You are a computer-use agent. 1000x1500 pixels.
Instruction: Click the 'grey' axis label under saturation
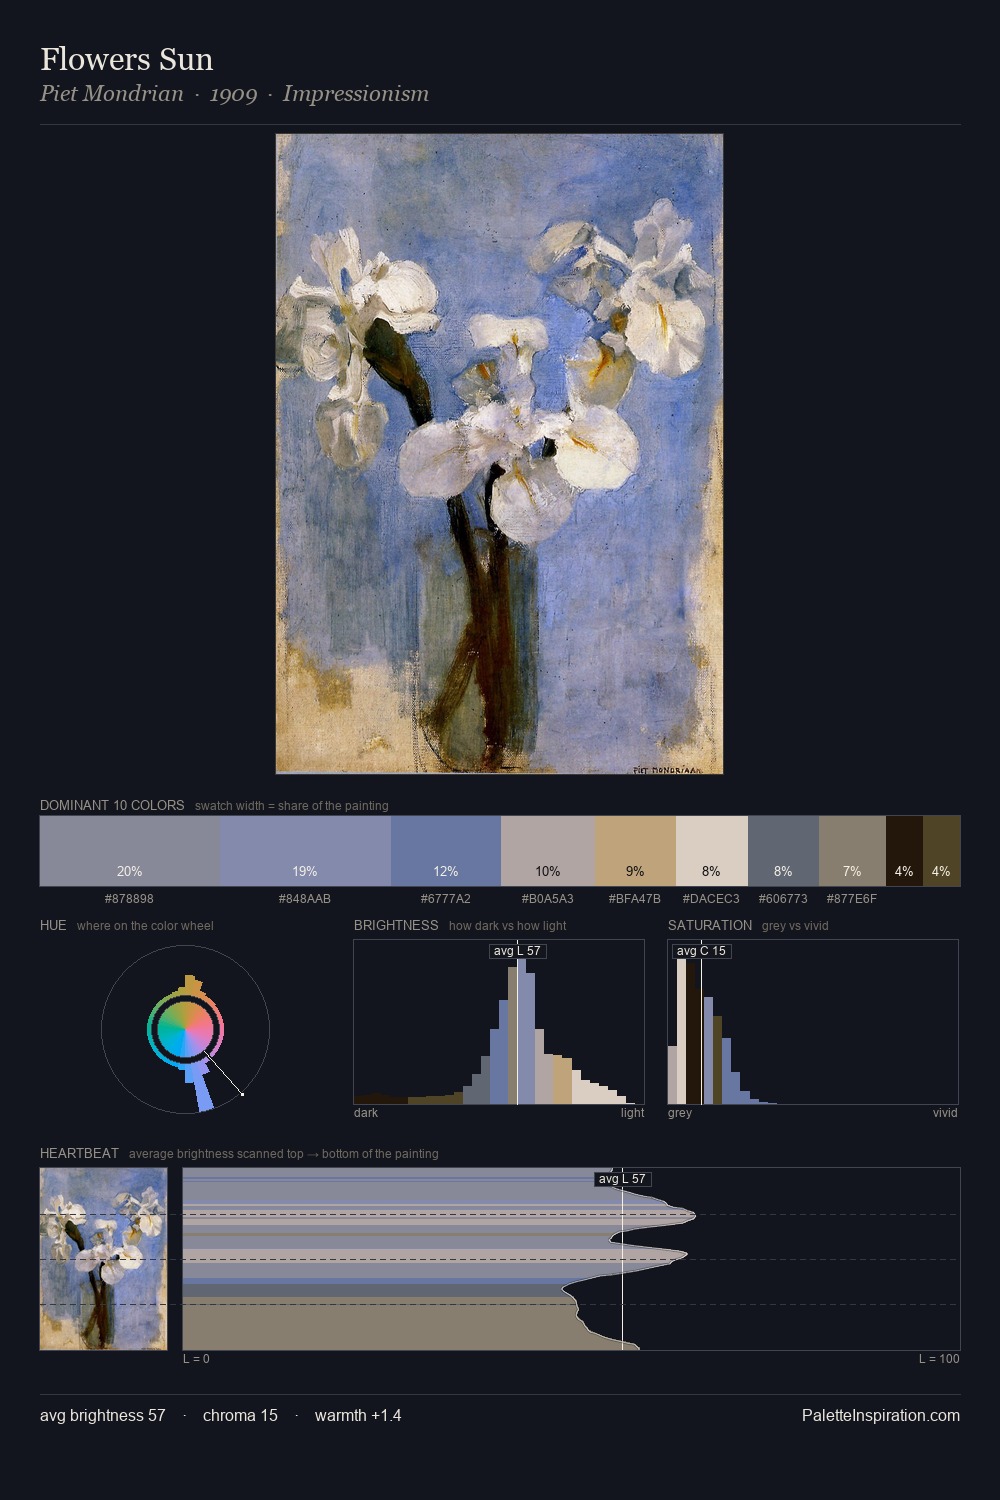click(x=680, y=1112)
